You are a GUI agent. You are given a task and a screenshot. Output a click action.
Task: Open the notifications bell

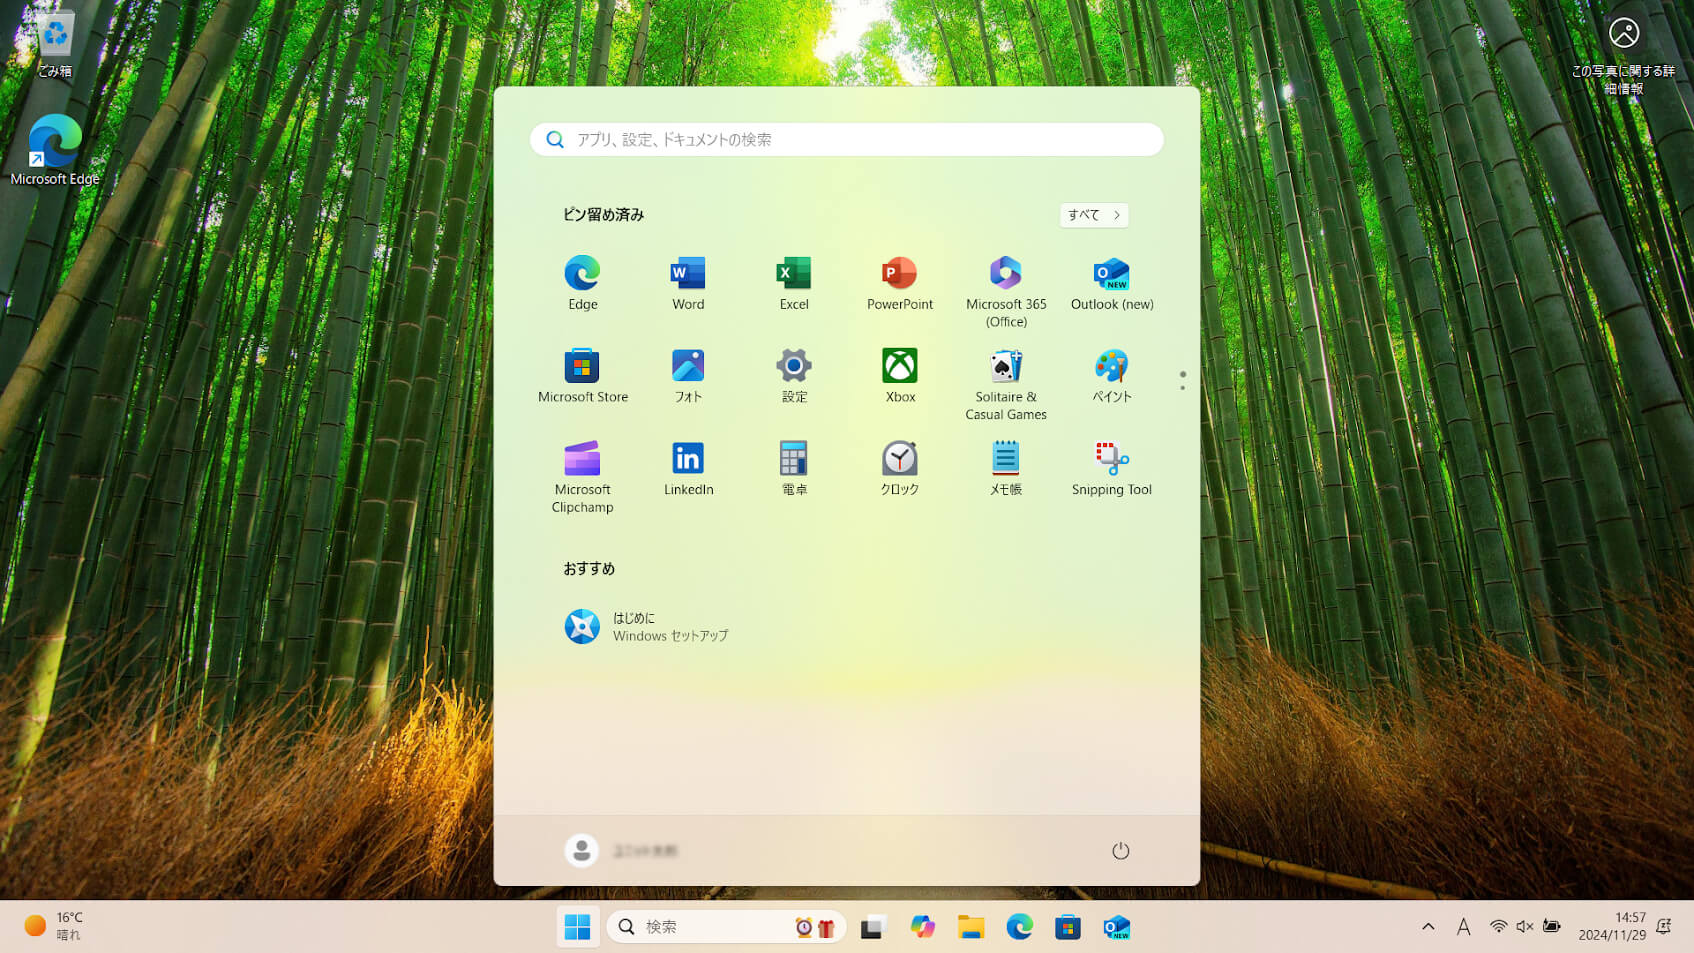(x=1664, y=927)
